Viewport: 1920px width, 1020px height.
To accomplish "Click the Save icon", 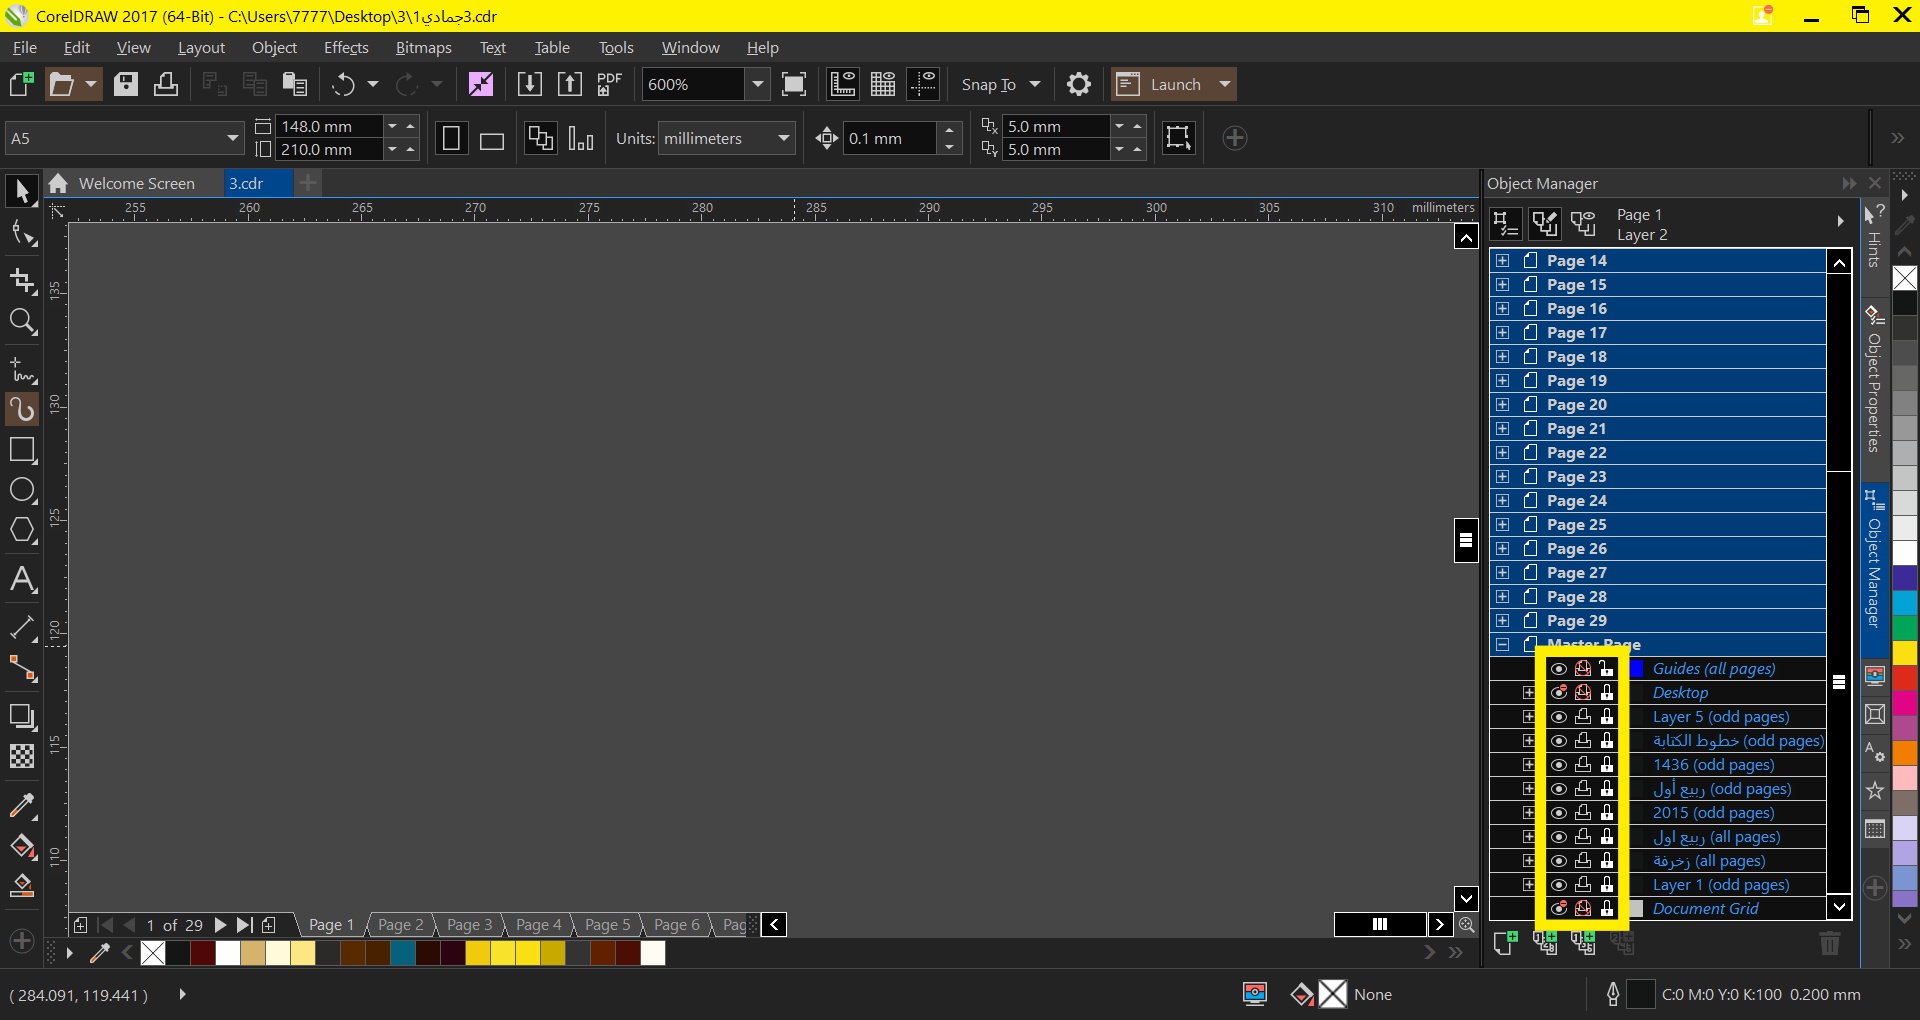I will (x=126, y=84).
